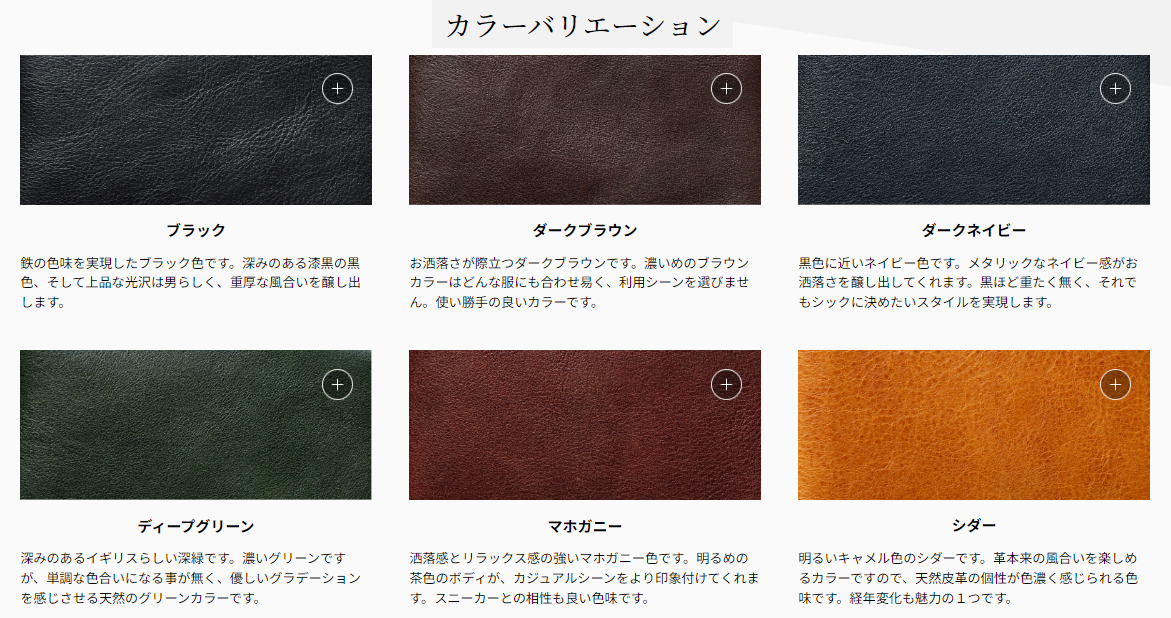
Task: Click the plus icon on ダークブラウン swatch
Action: pos(726,89)
